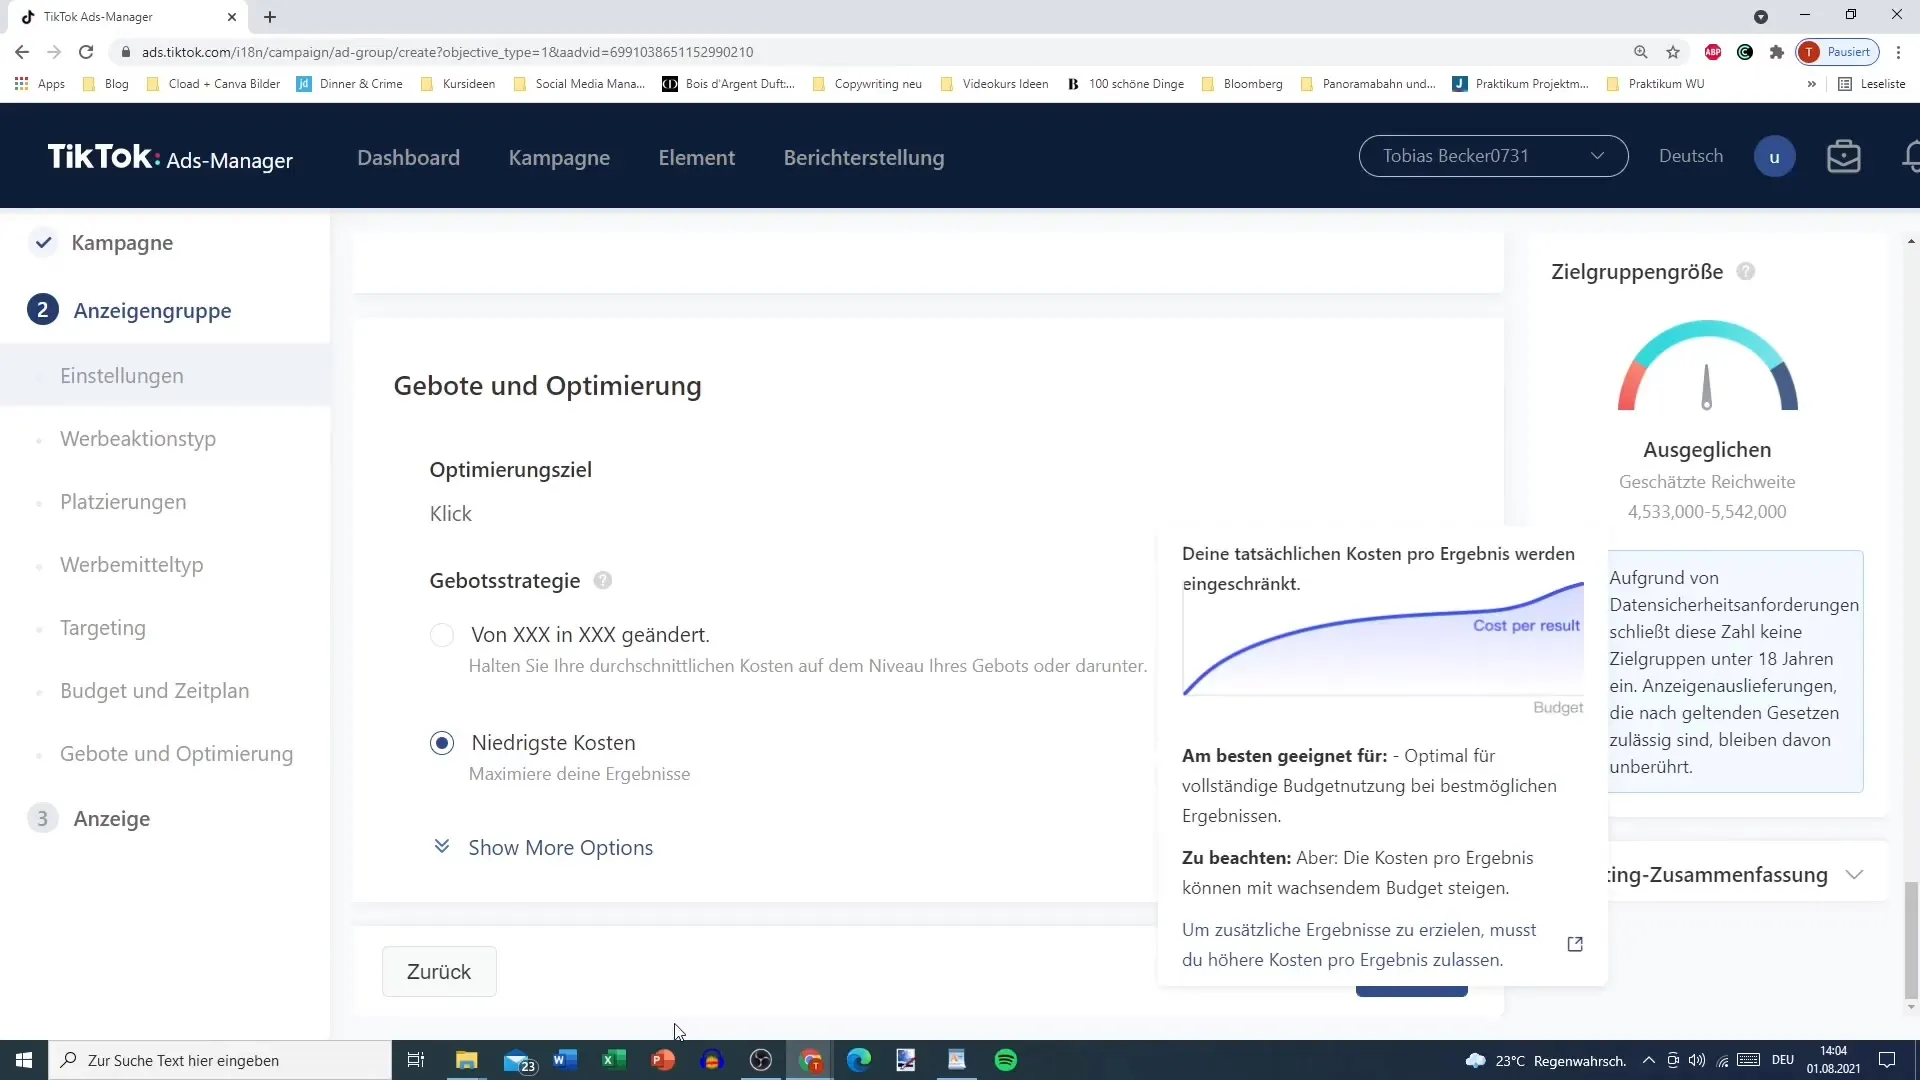Click the Windows search box

[x=220, y=1060]
